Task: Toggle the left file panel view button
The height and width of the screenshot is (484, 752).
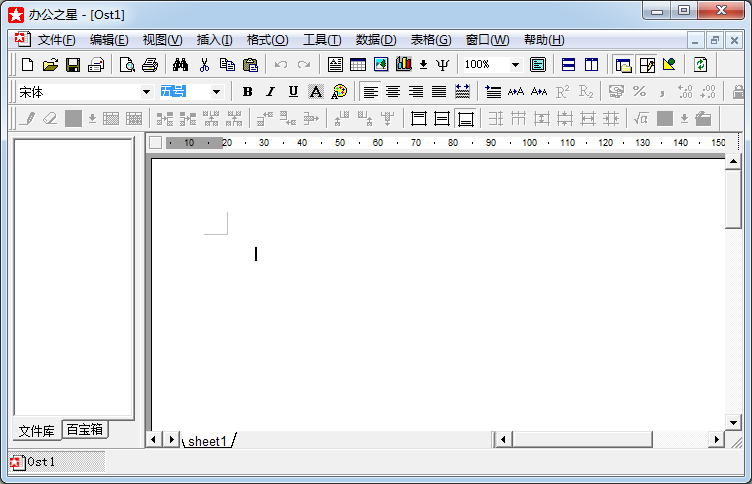Action: pos(623,65)
